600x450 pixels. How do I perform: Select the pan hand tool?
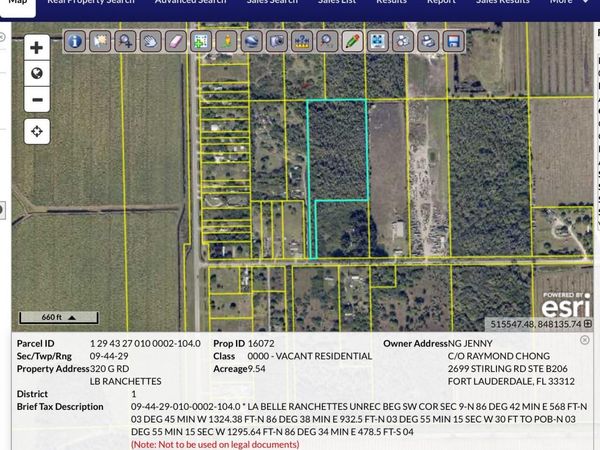tap(150, 41)
